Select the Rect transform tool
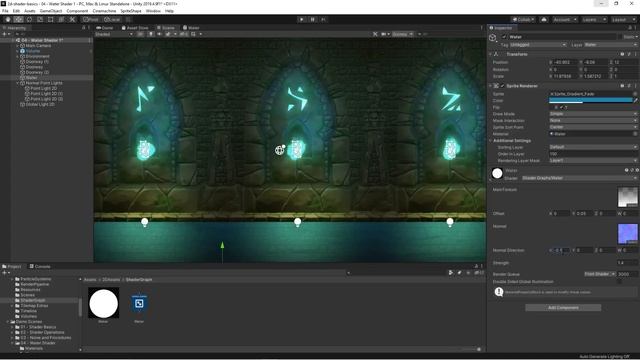 pos(50,19)
